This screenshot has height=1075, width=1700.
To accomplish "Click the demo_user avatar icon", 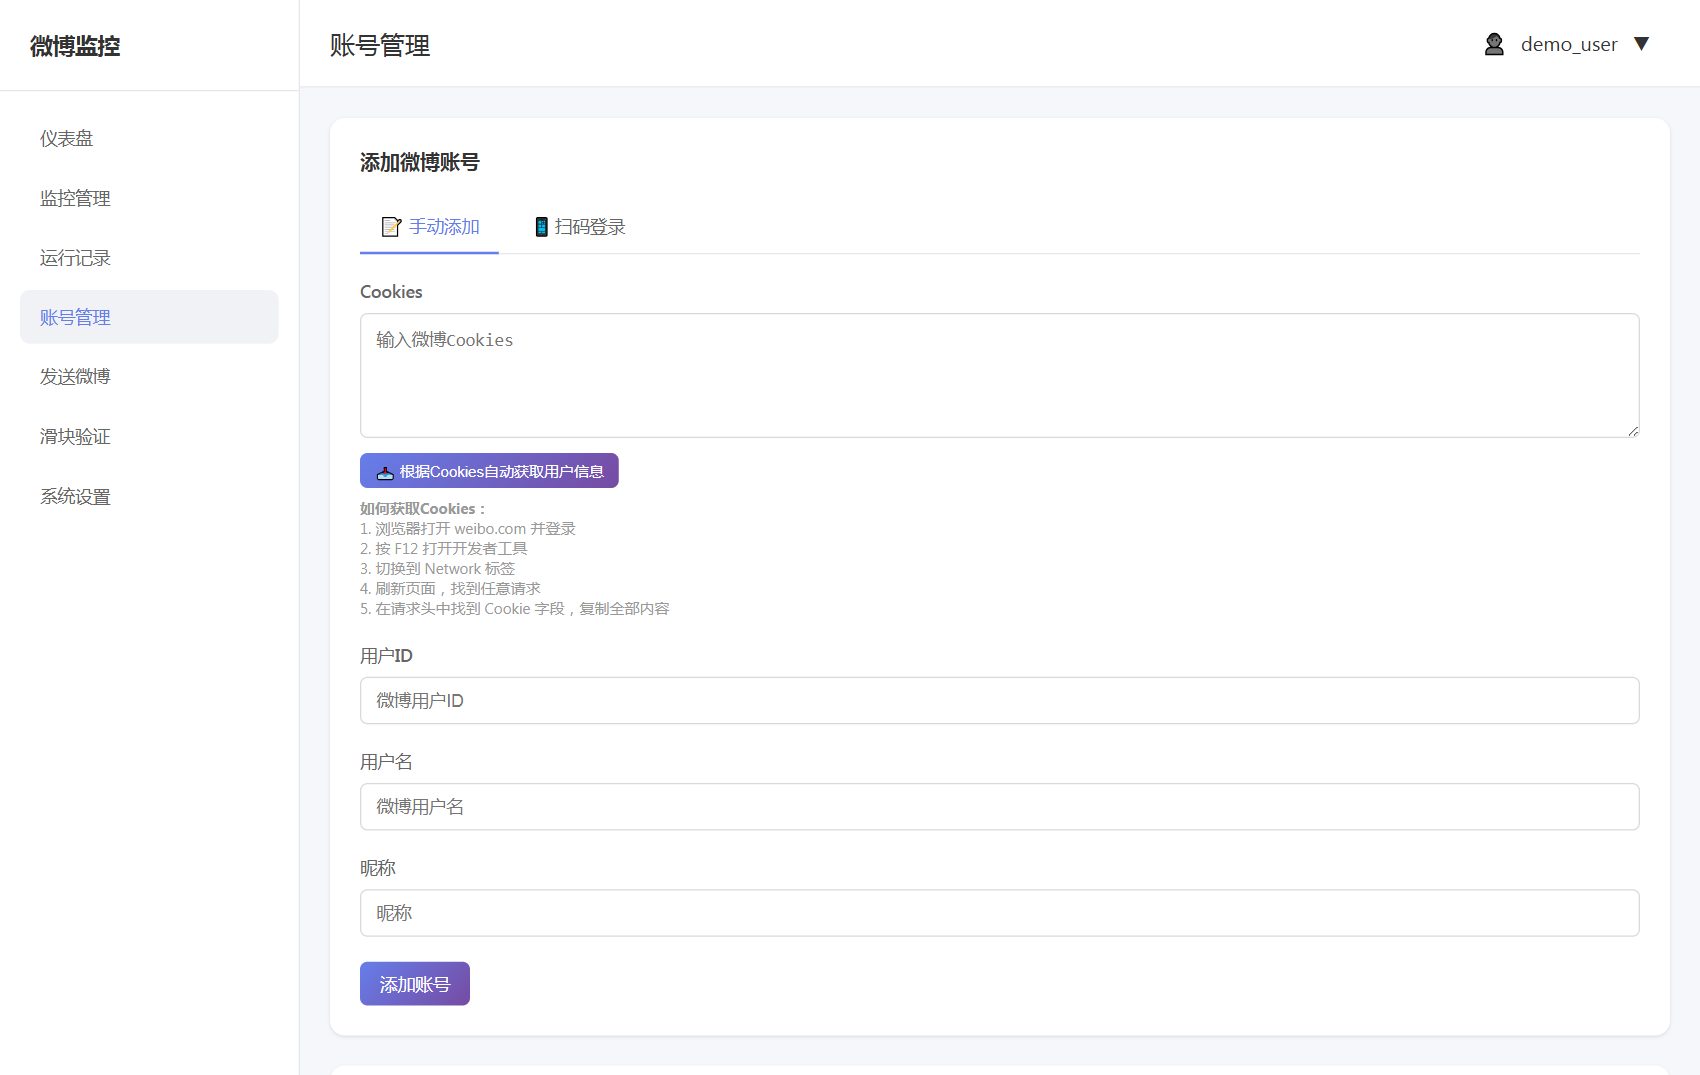I will coord(1494,44).
